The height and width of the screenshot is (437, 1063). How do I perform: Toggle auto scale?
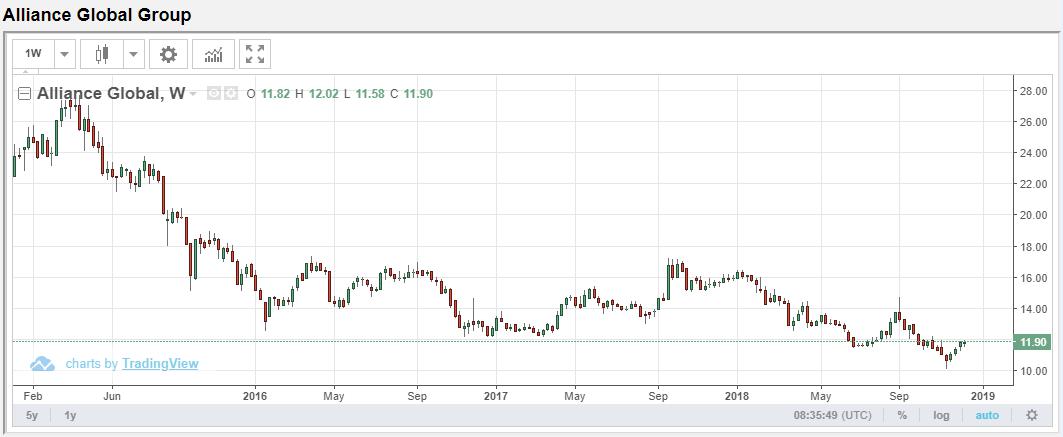click(987, 415)
